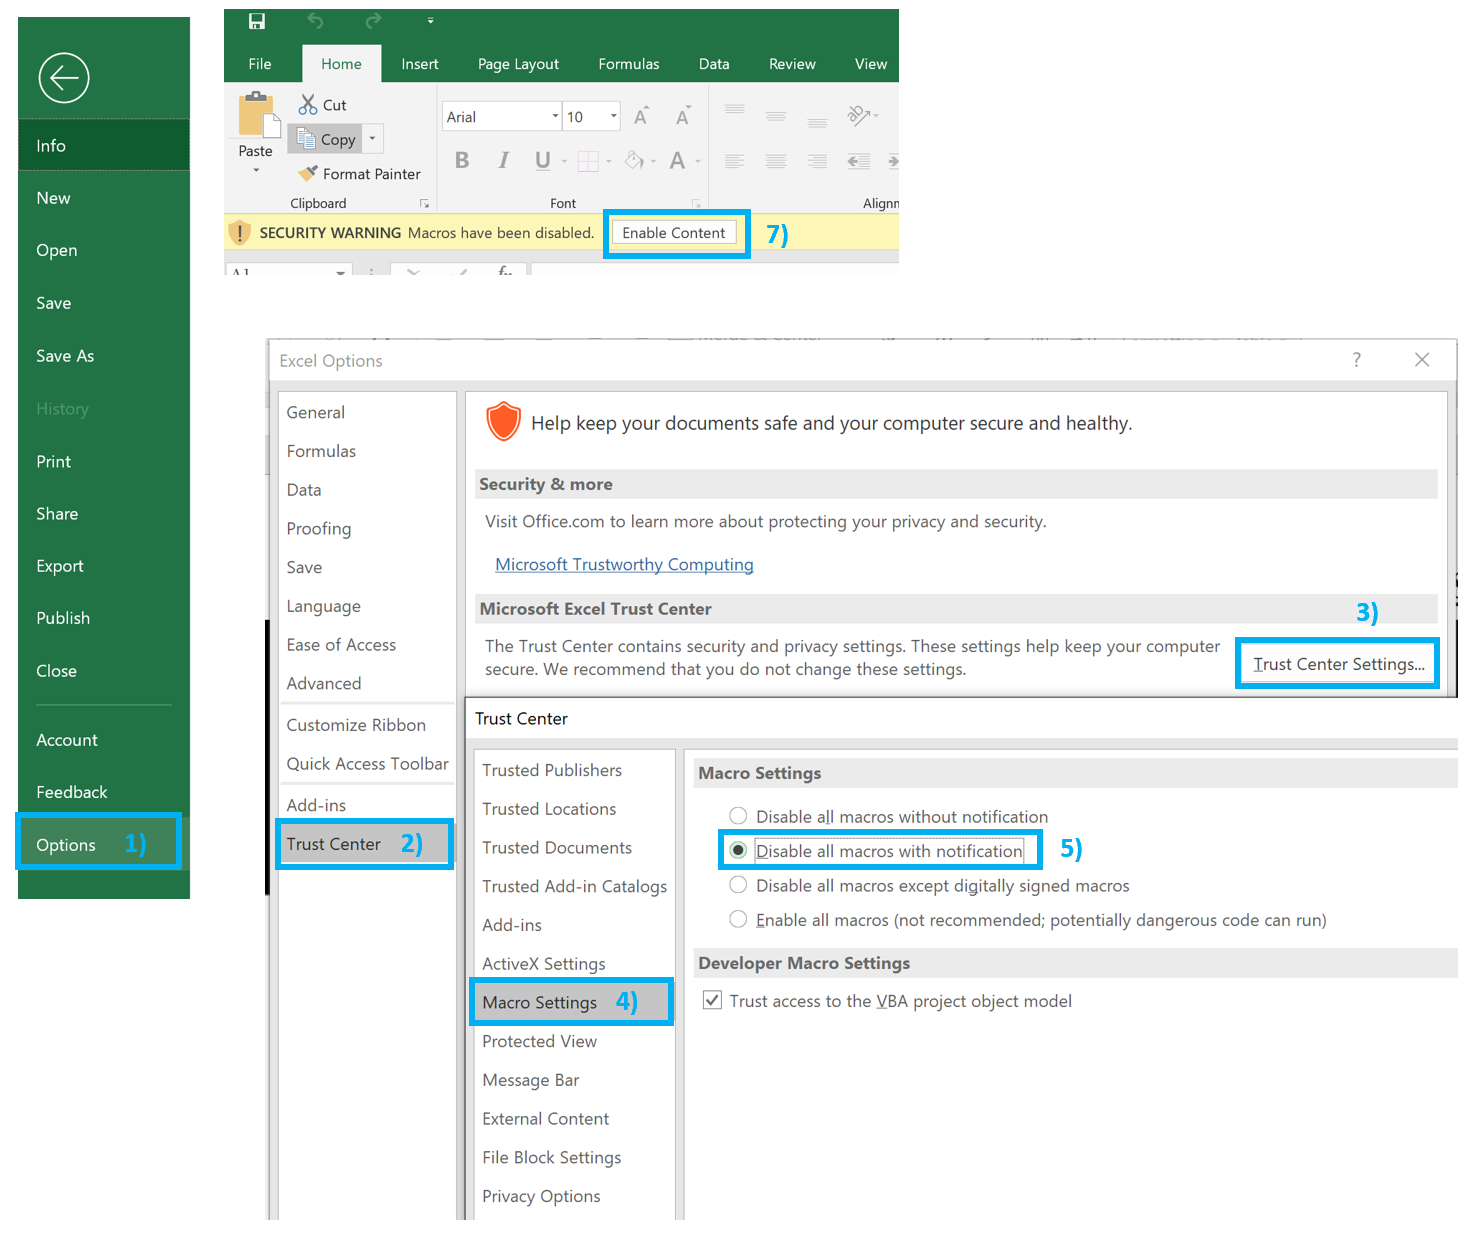Select Customize Ribbon in Excel Options

coord(356,725)
